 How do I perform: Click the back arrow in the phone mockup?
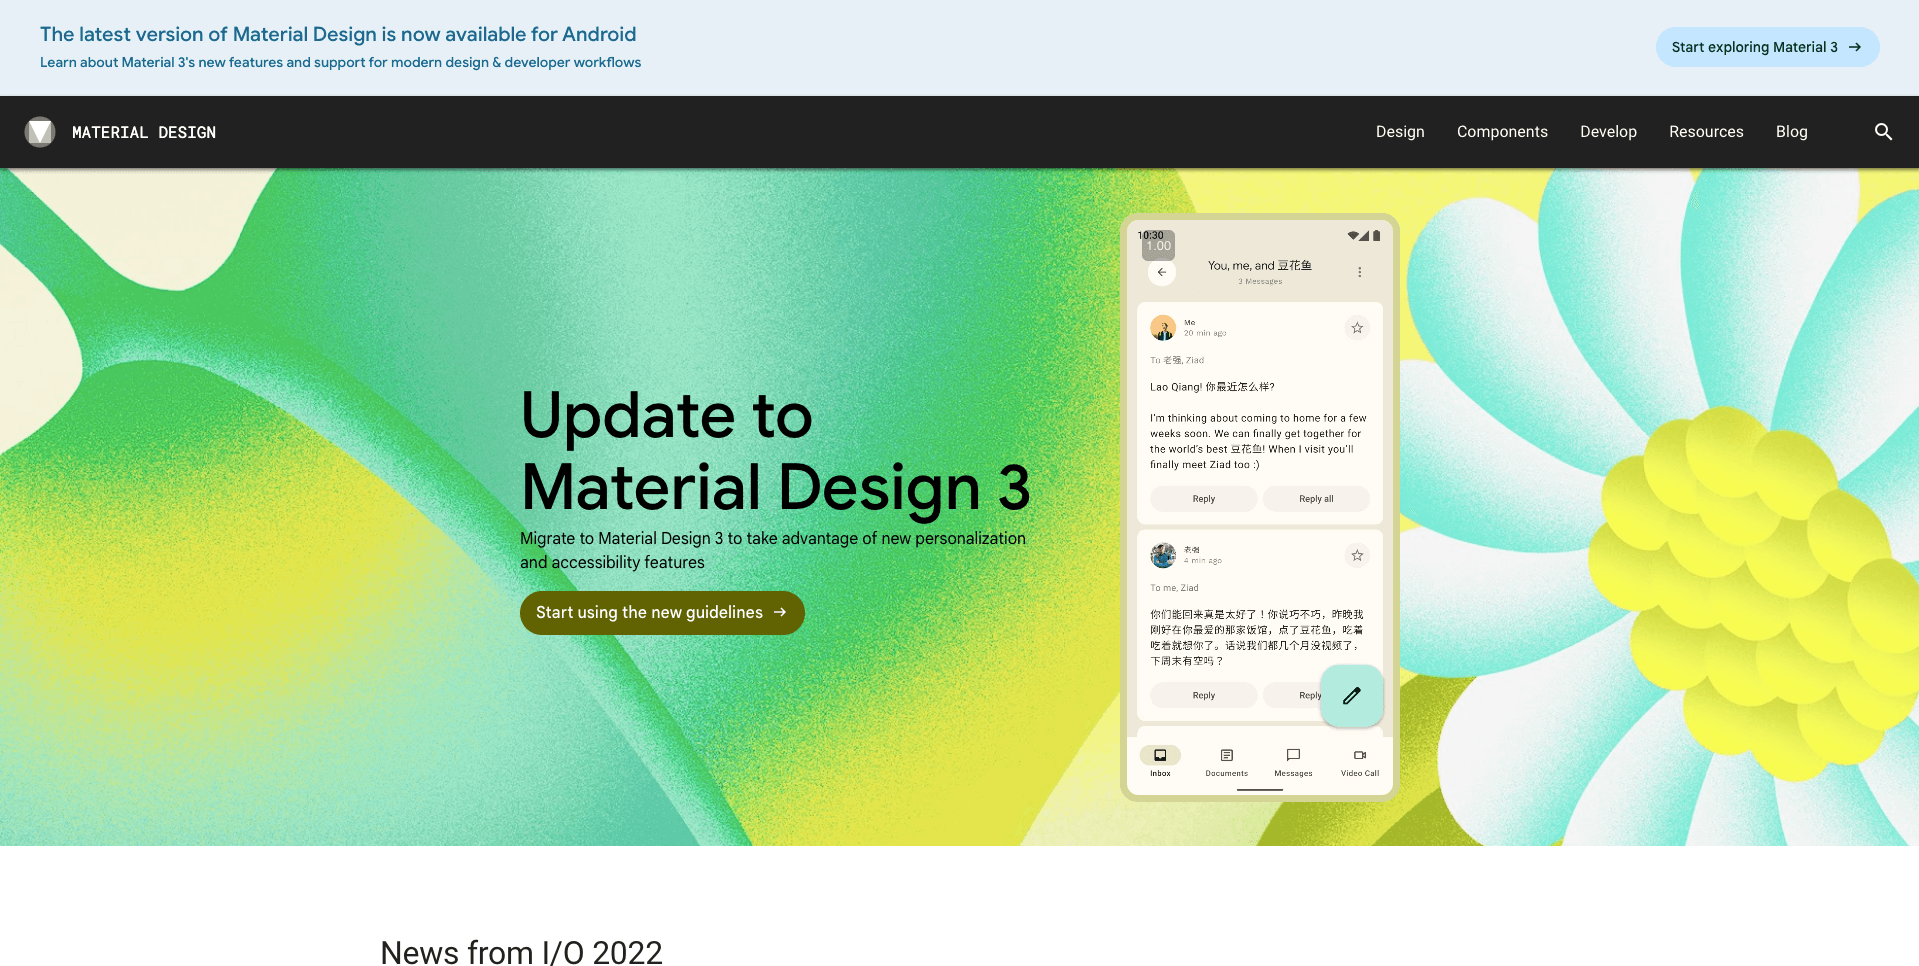click(1162, 272)
